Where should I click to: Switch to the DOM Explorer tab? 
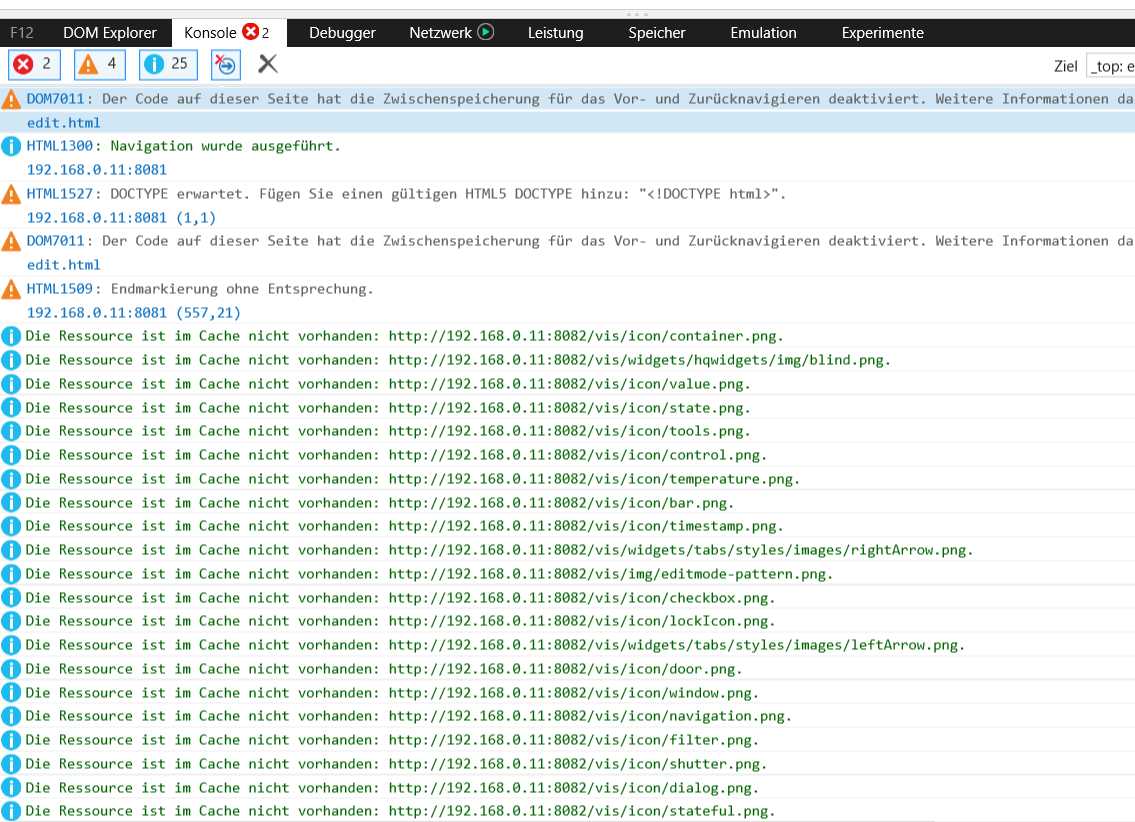tap(110, 33)
